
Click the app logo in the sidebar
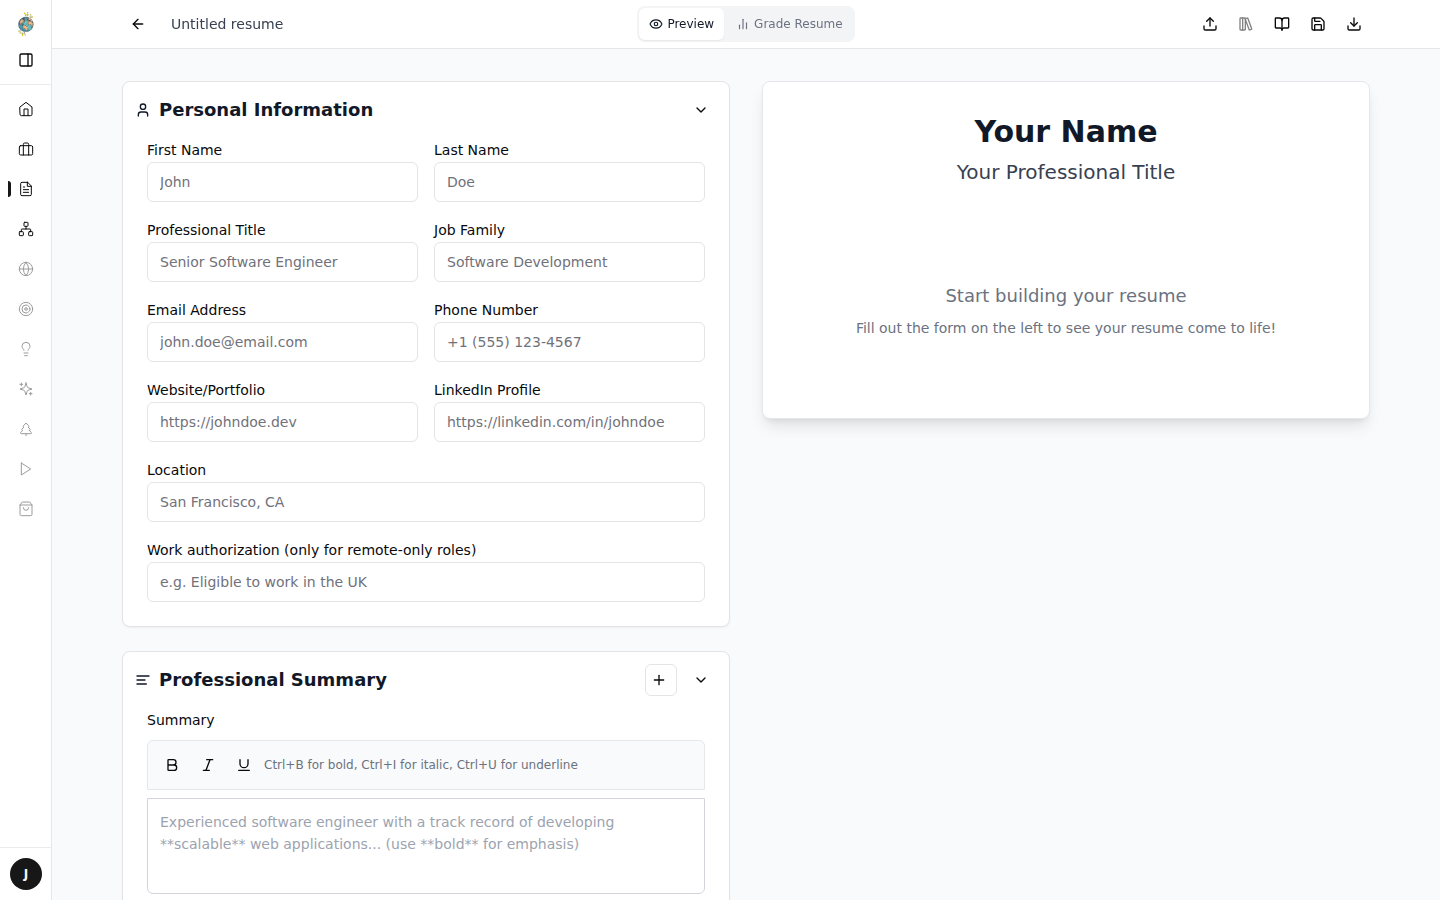tap(26, 24)
